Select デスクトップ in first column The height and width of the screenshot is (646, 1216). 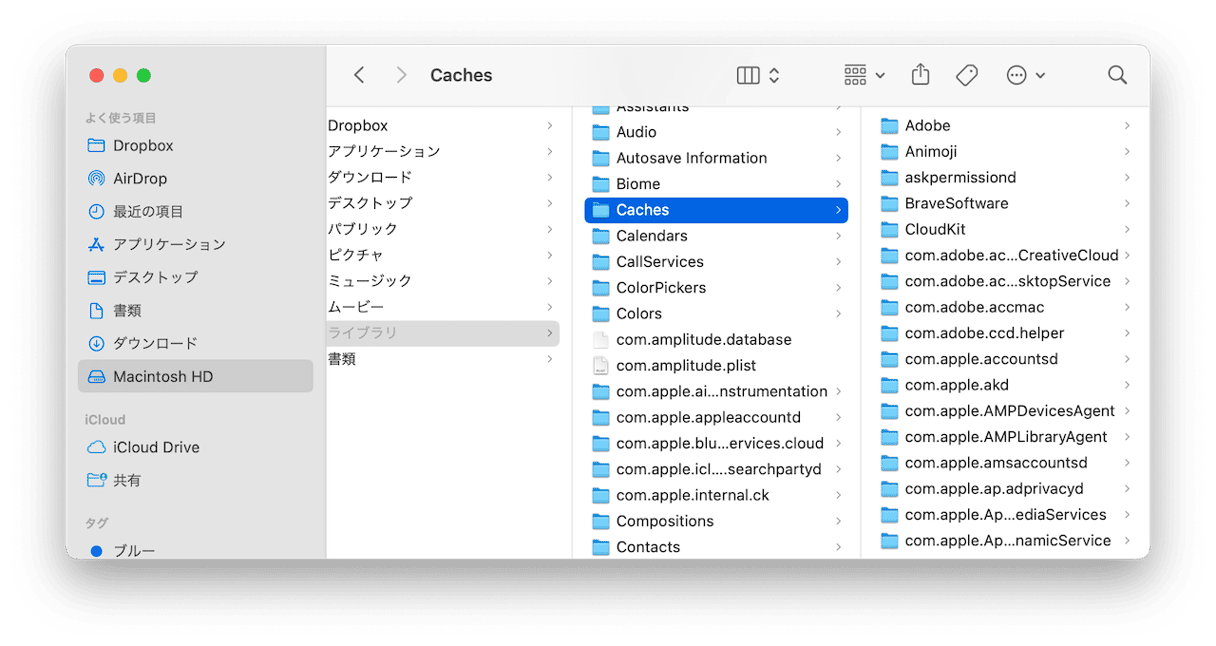[443, 203]
